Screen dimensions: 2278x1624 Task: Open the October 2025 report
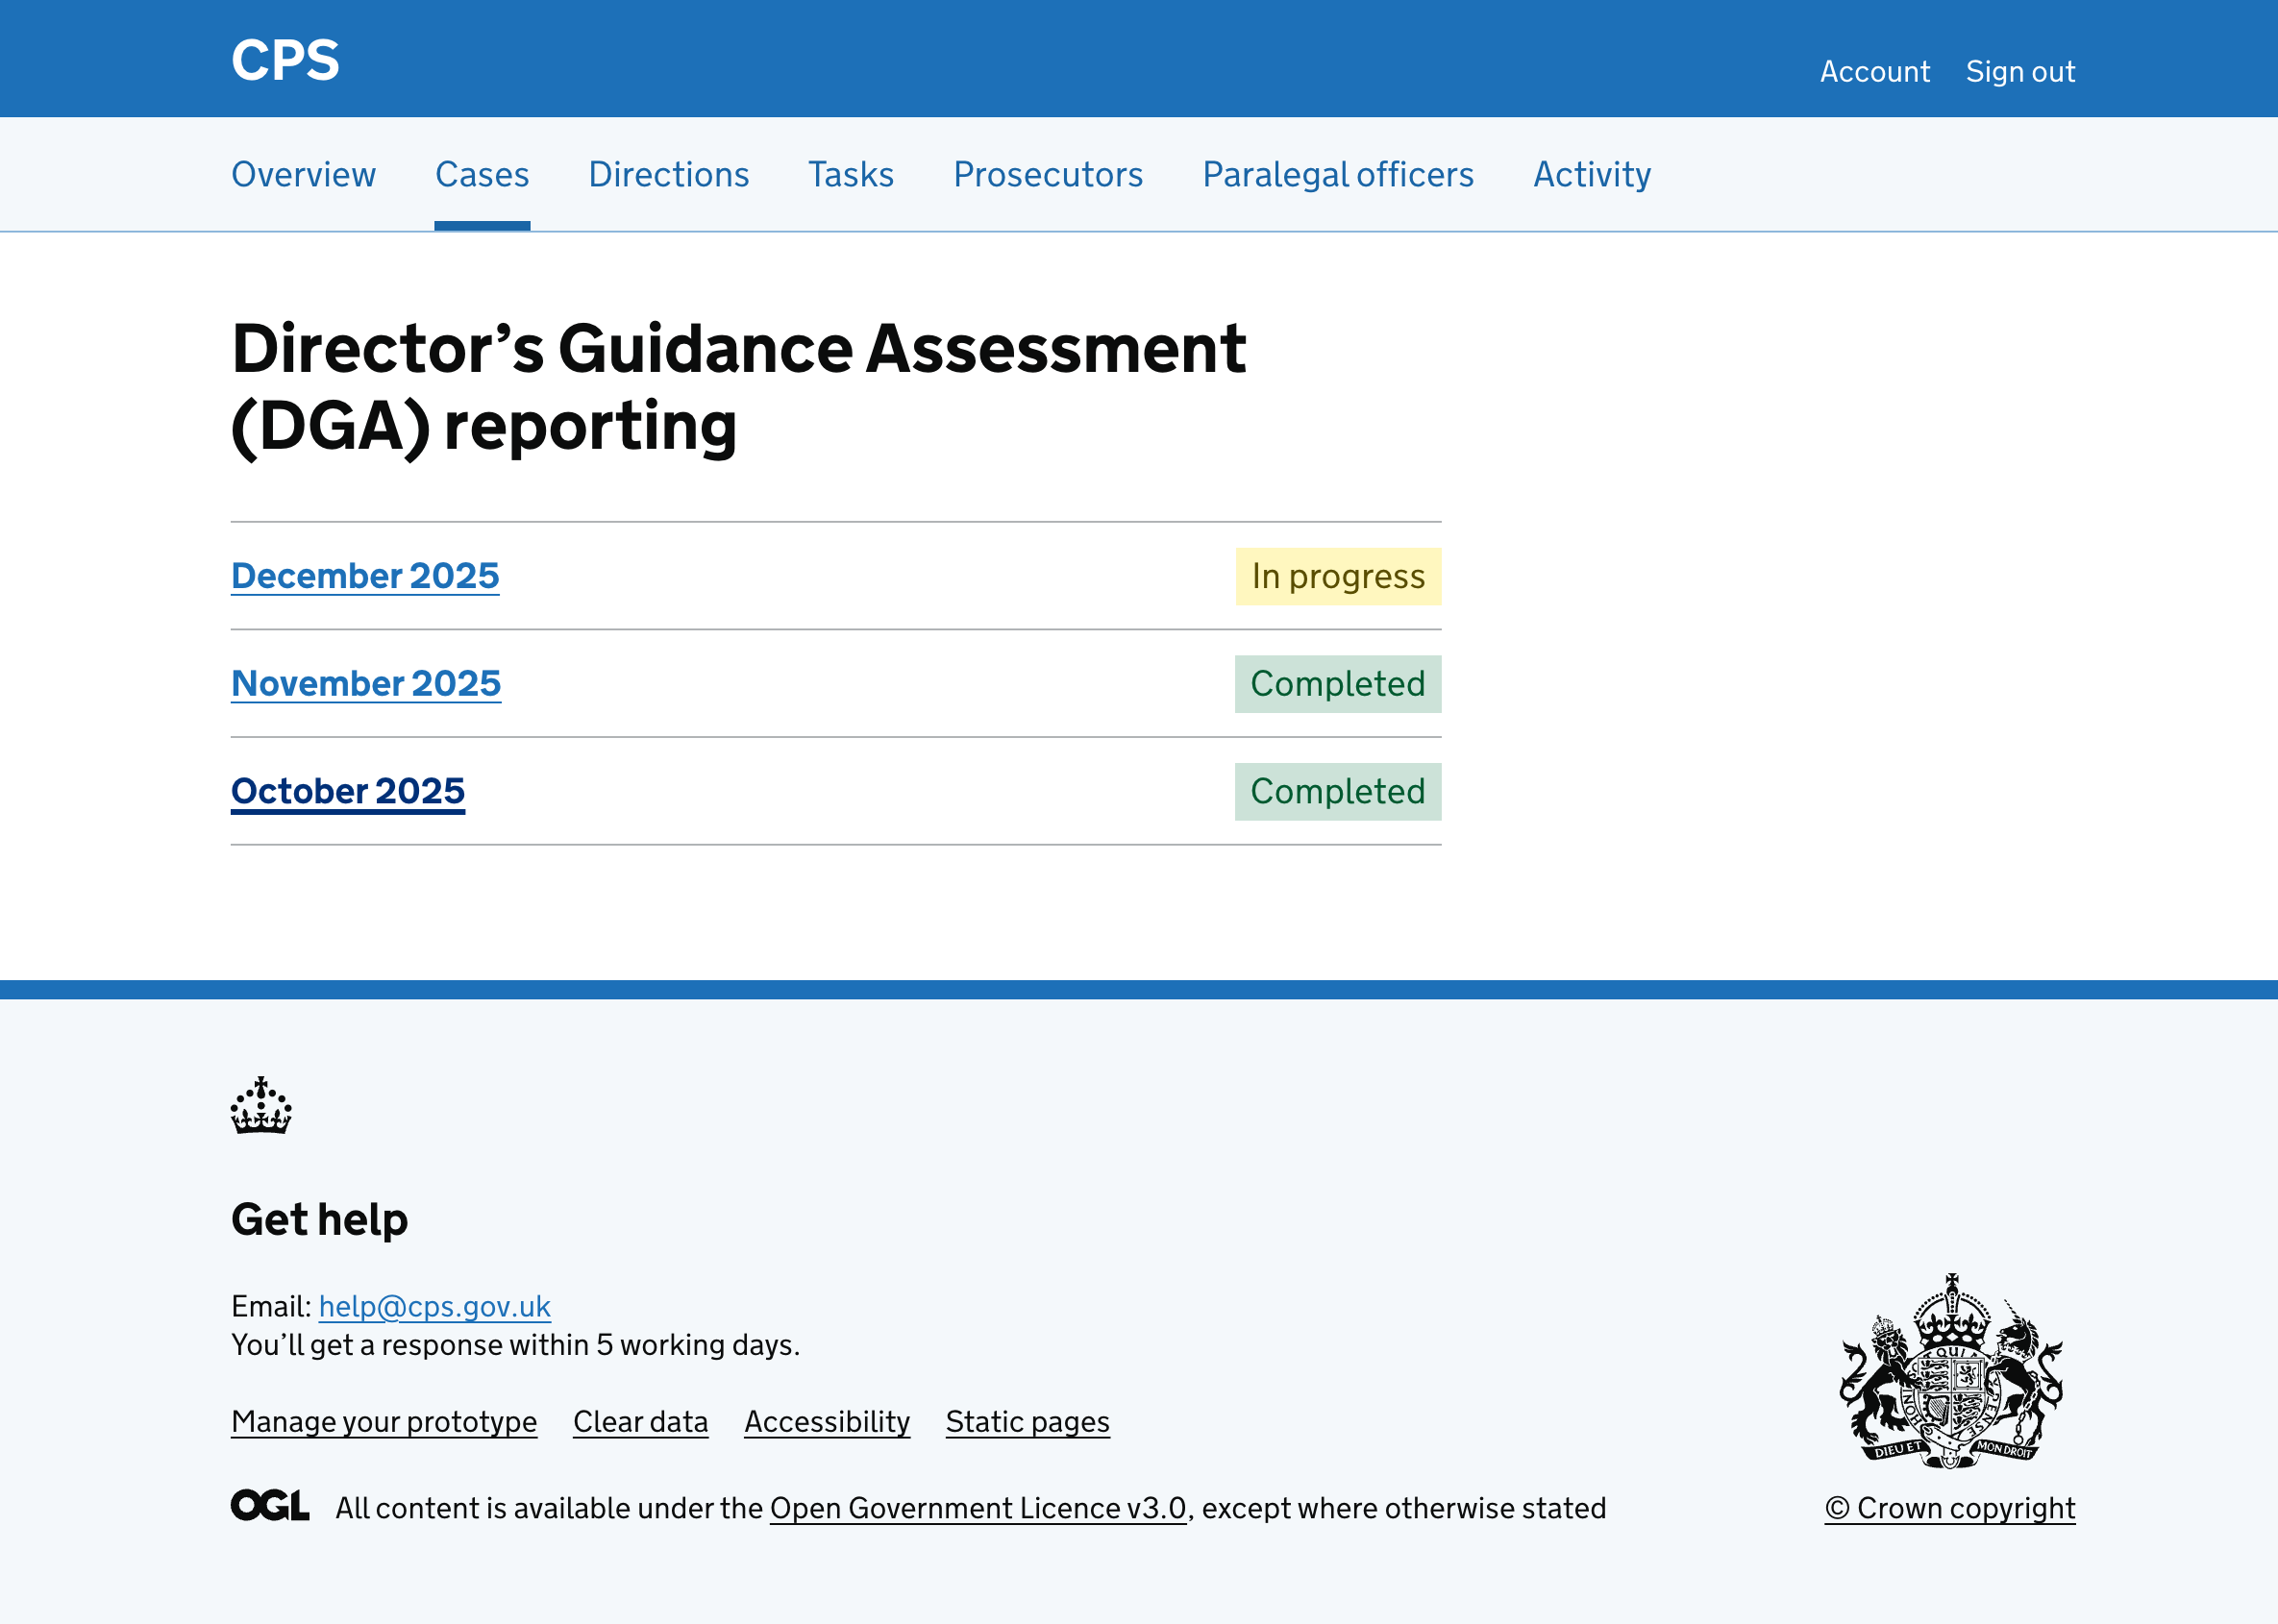[348, 791]
